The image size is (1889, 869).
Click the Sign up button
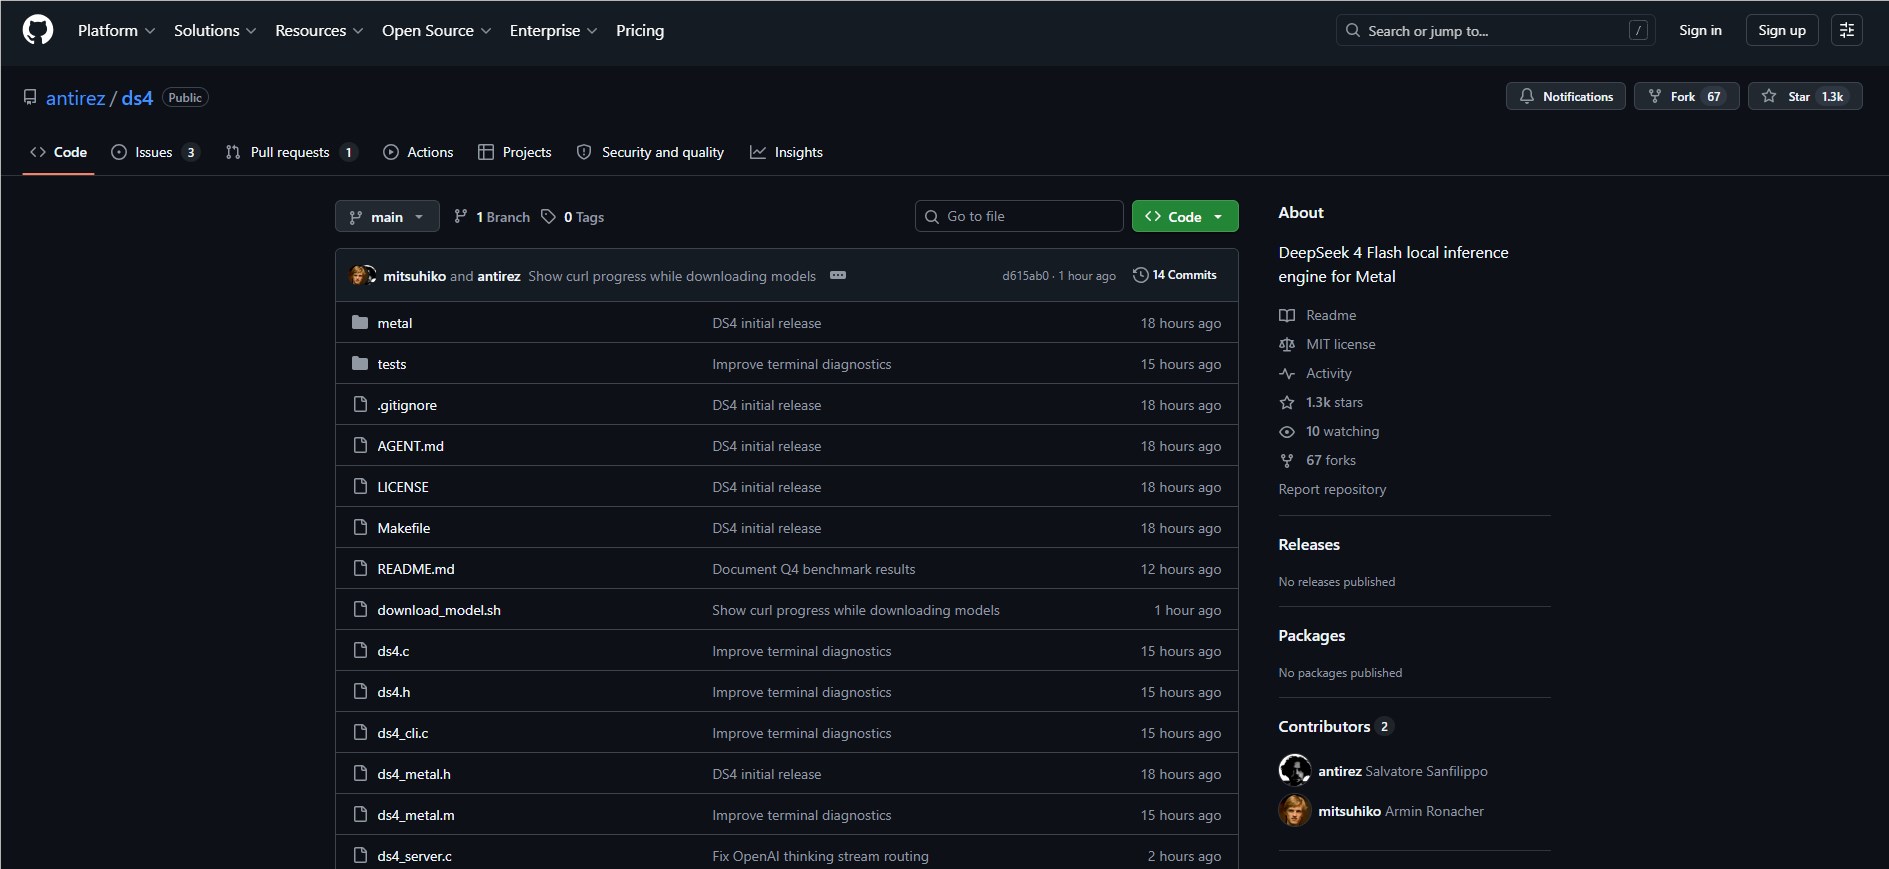tap(1782, 30)
